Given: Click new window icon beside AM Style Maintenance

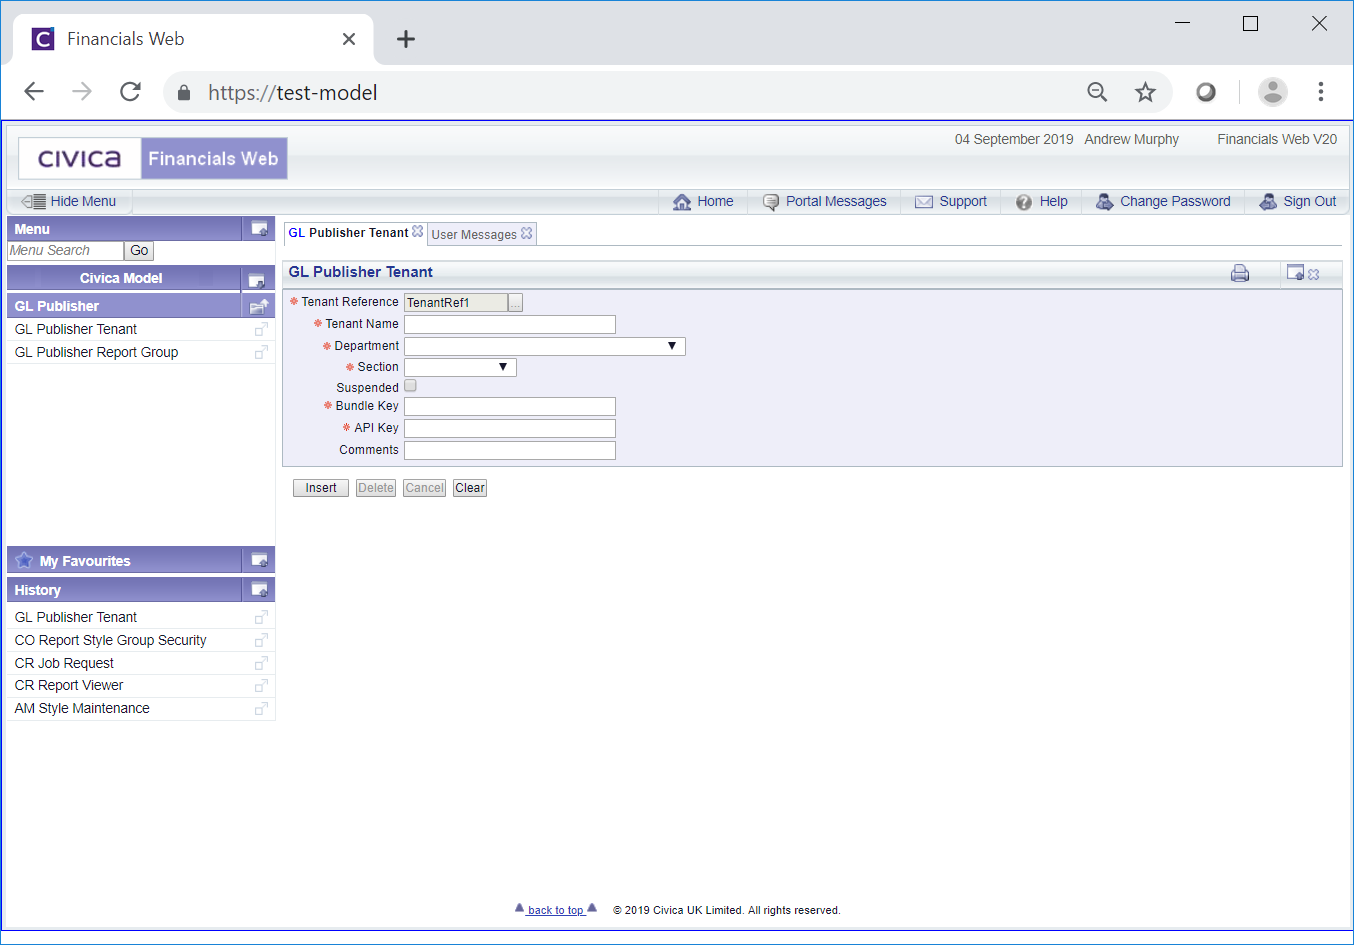Looking at the screenshot, I should click(x=261, y=708).
